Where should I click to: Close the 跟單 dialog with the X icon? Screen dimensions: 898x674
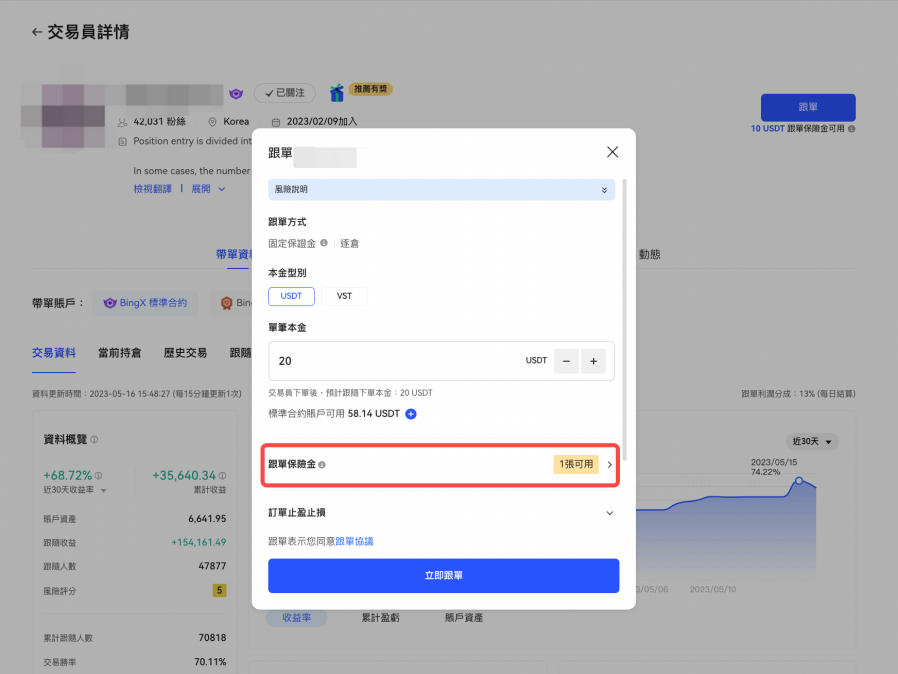pos(612,152)
